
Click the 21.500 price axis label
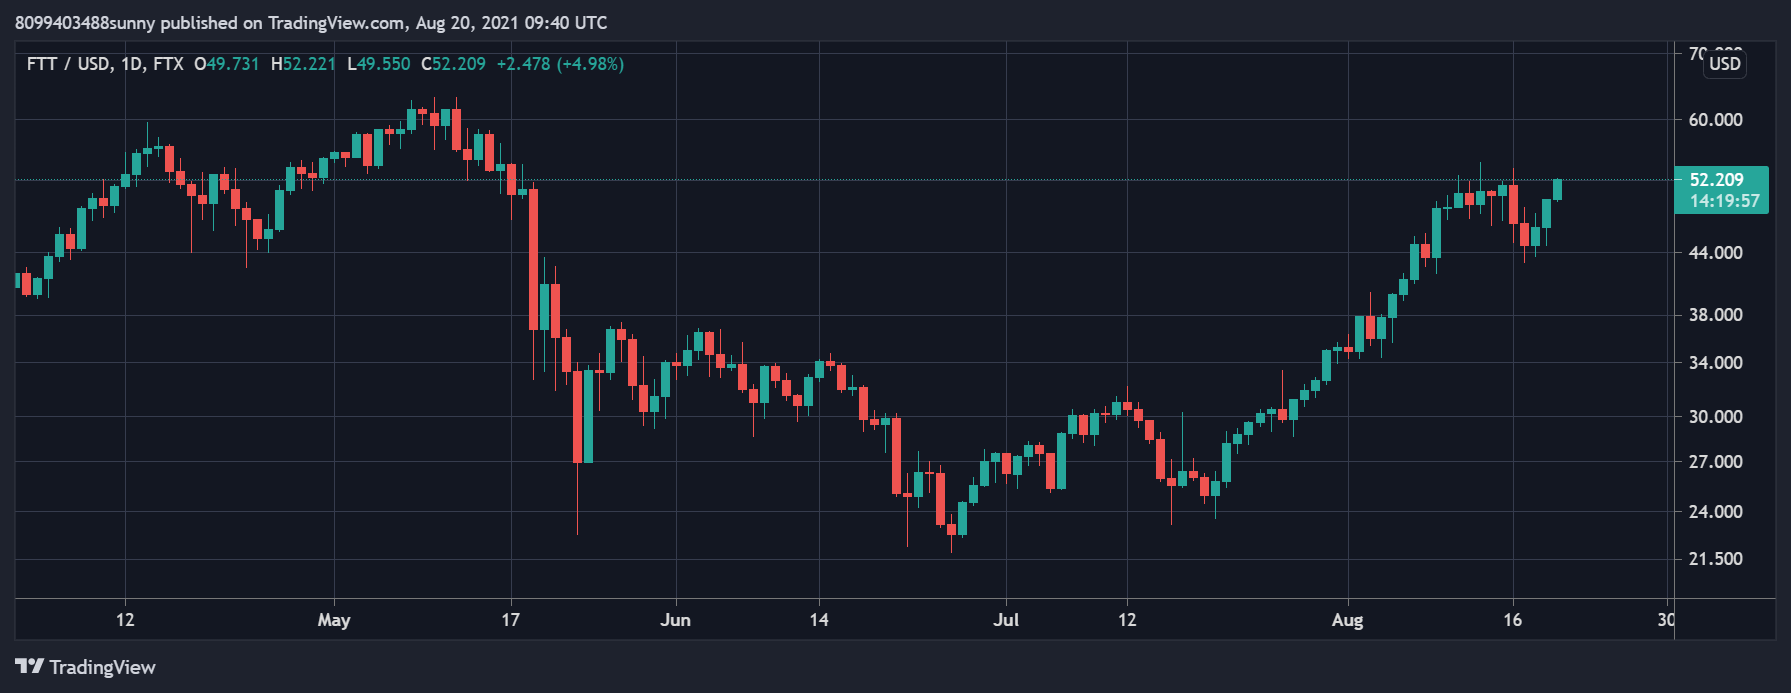pos(1715,559)
